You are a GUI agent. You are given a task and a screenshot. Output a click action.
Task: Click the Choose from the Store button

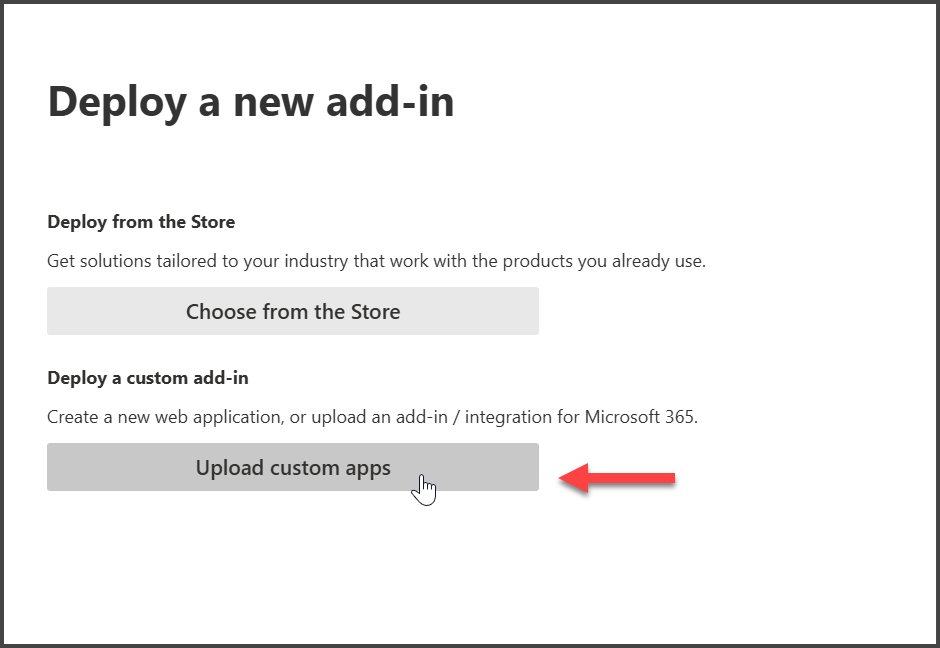(293, 311)
